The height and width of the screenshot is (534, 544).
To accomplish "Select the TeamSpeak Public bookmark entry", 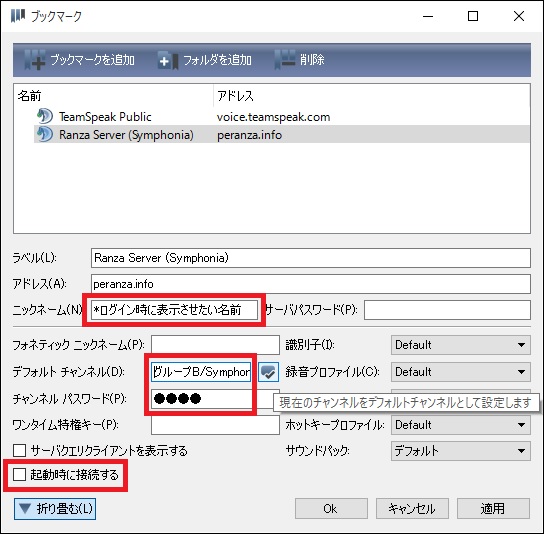I will 282,117.
